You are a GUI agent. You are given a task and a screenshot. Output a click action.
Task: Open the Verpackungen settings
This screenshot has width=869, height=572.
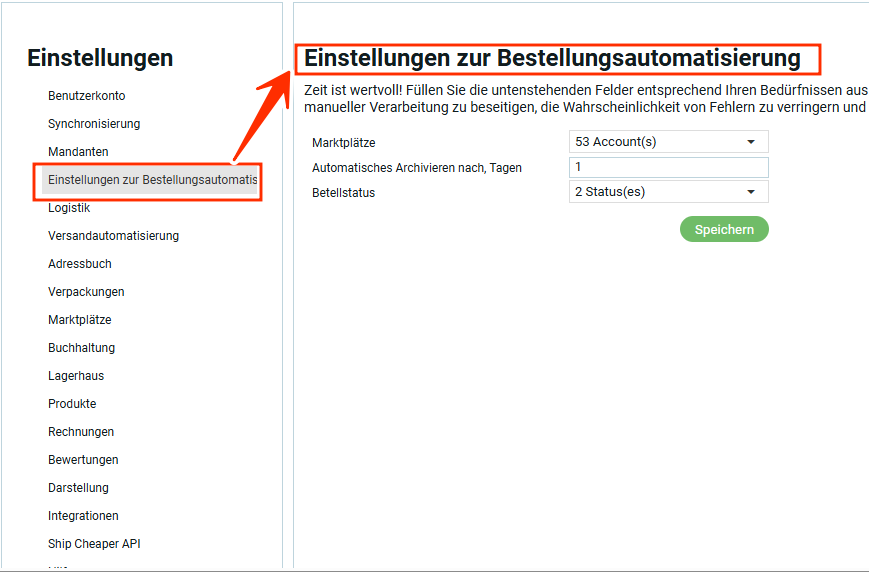(x=86, y=292)
